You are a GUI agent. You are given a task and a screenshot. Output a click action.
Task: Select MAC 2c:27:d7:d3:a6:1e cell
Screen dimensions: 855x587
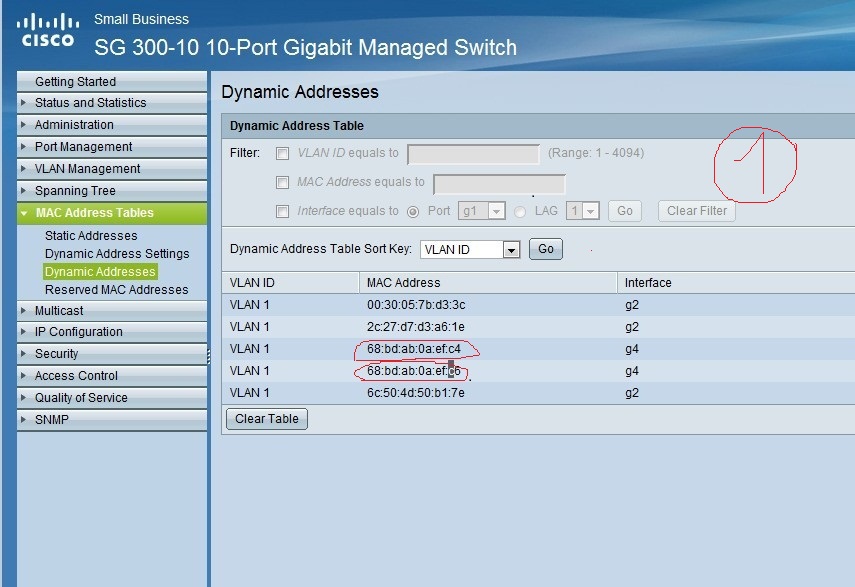point(416,327)
